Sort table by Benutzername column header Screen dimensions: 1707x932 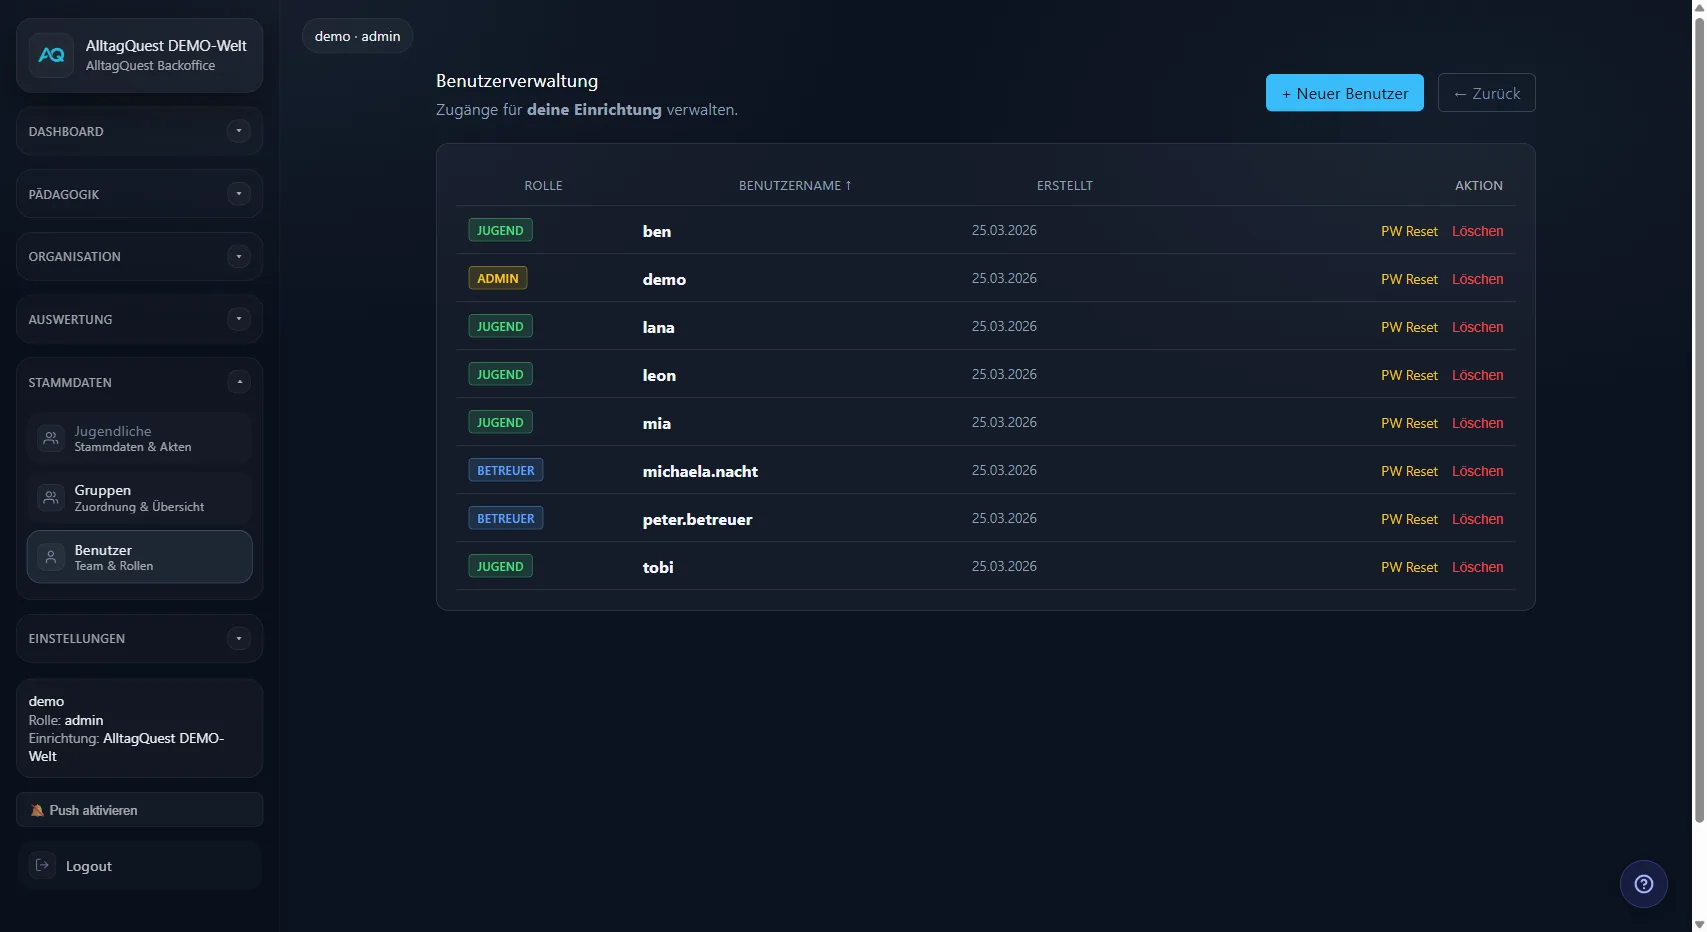(794, 186)
